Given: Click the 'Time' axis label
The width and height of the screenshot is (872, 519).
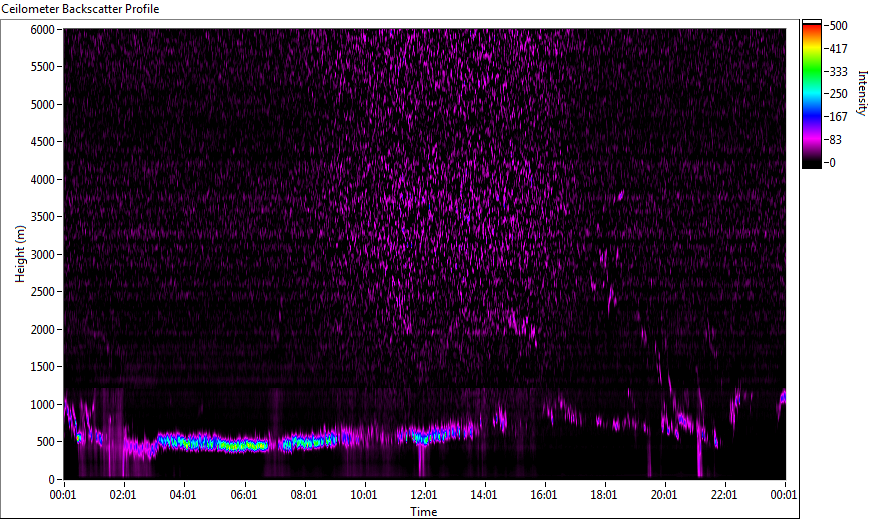Looking at the screenshot, I should tap(424, 512).
